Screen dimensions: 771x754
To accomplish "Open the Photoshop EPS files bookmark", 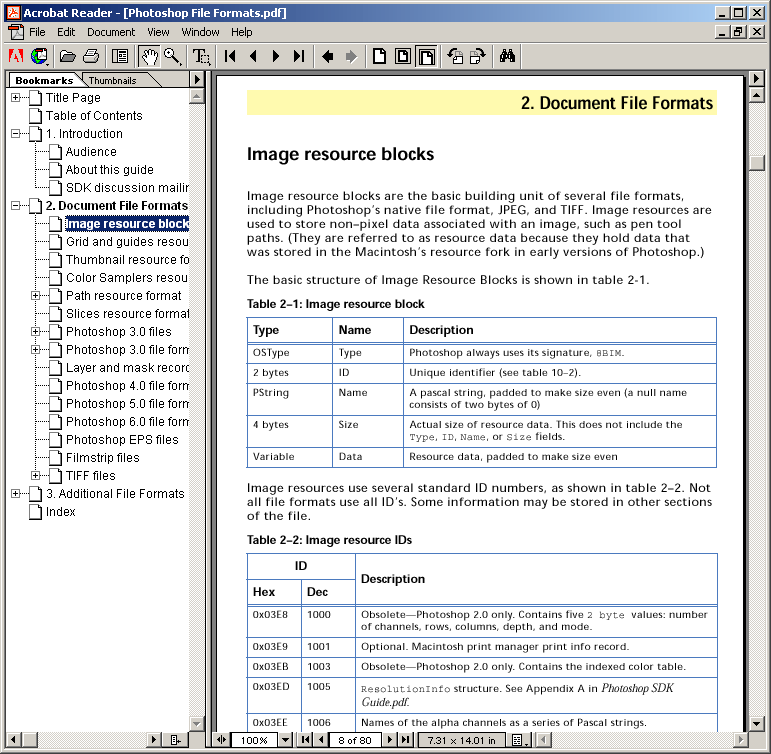I will pos(122,440).
